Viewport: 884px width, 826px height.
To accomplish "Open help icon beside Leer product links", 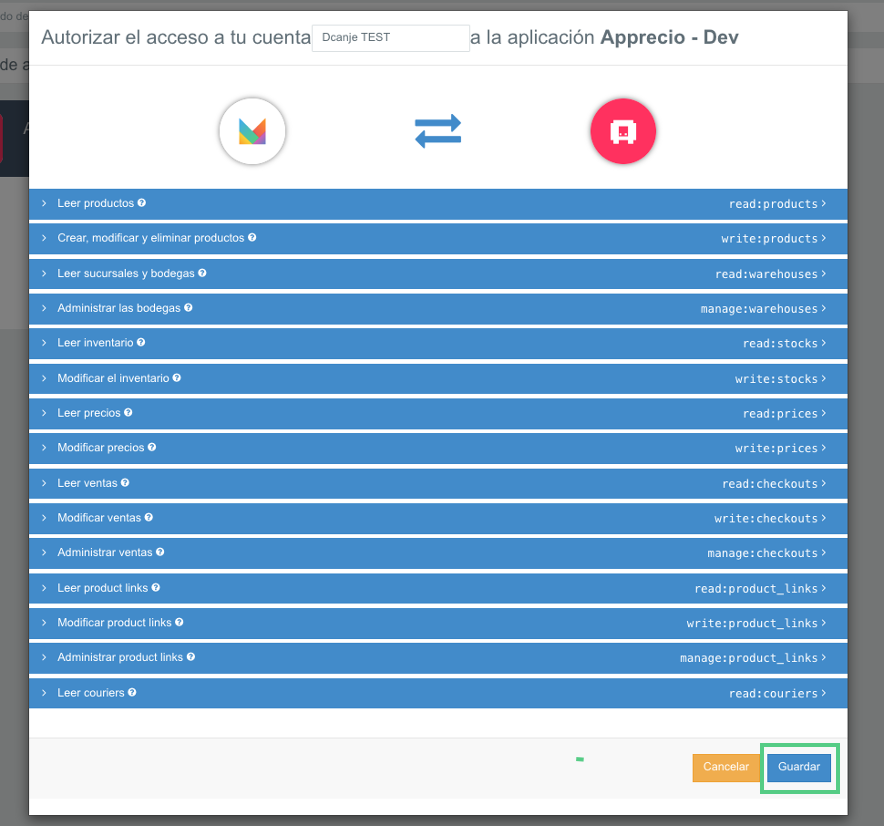I will coord(156,588).
